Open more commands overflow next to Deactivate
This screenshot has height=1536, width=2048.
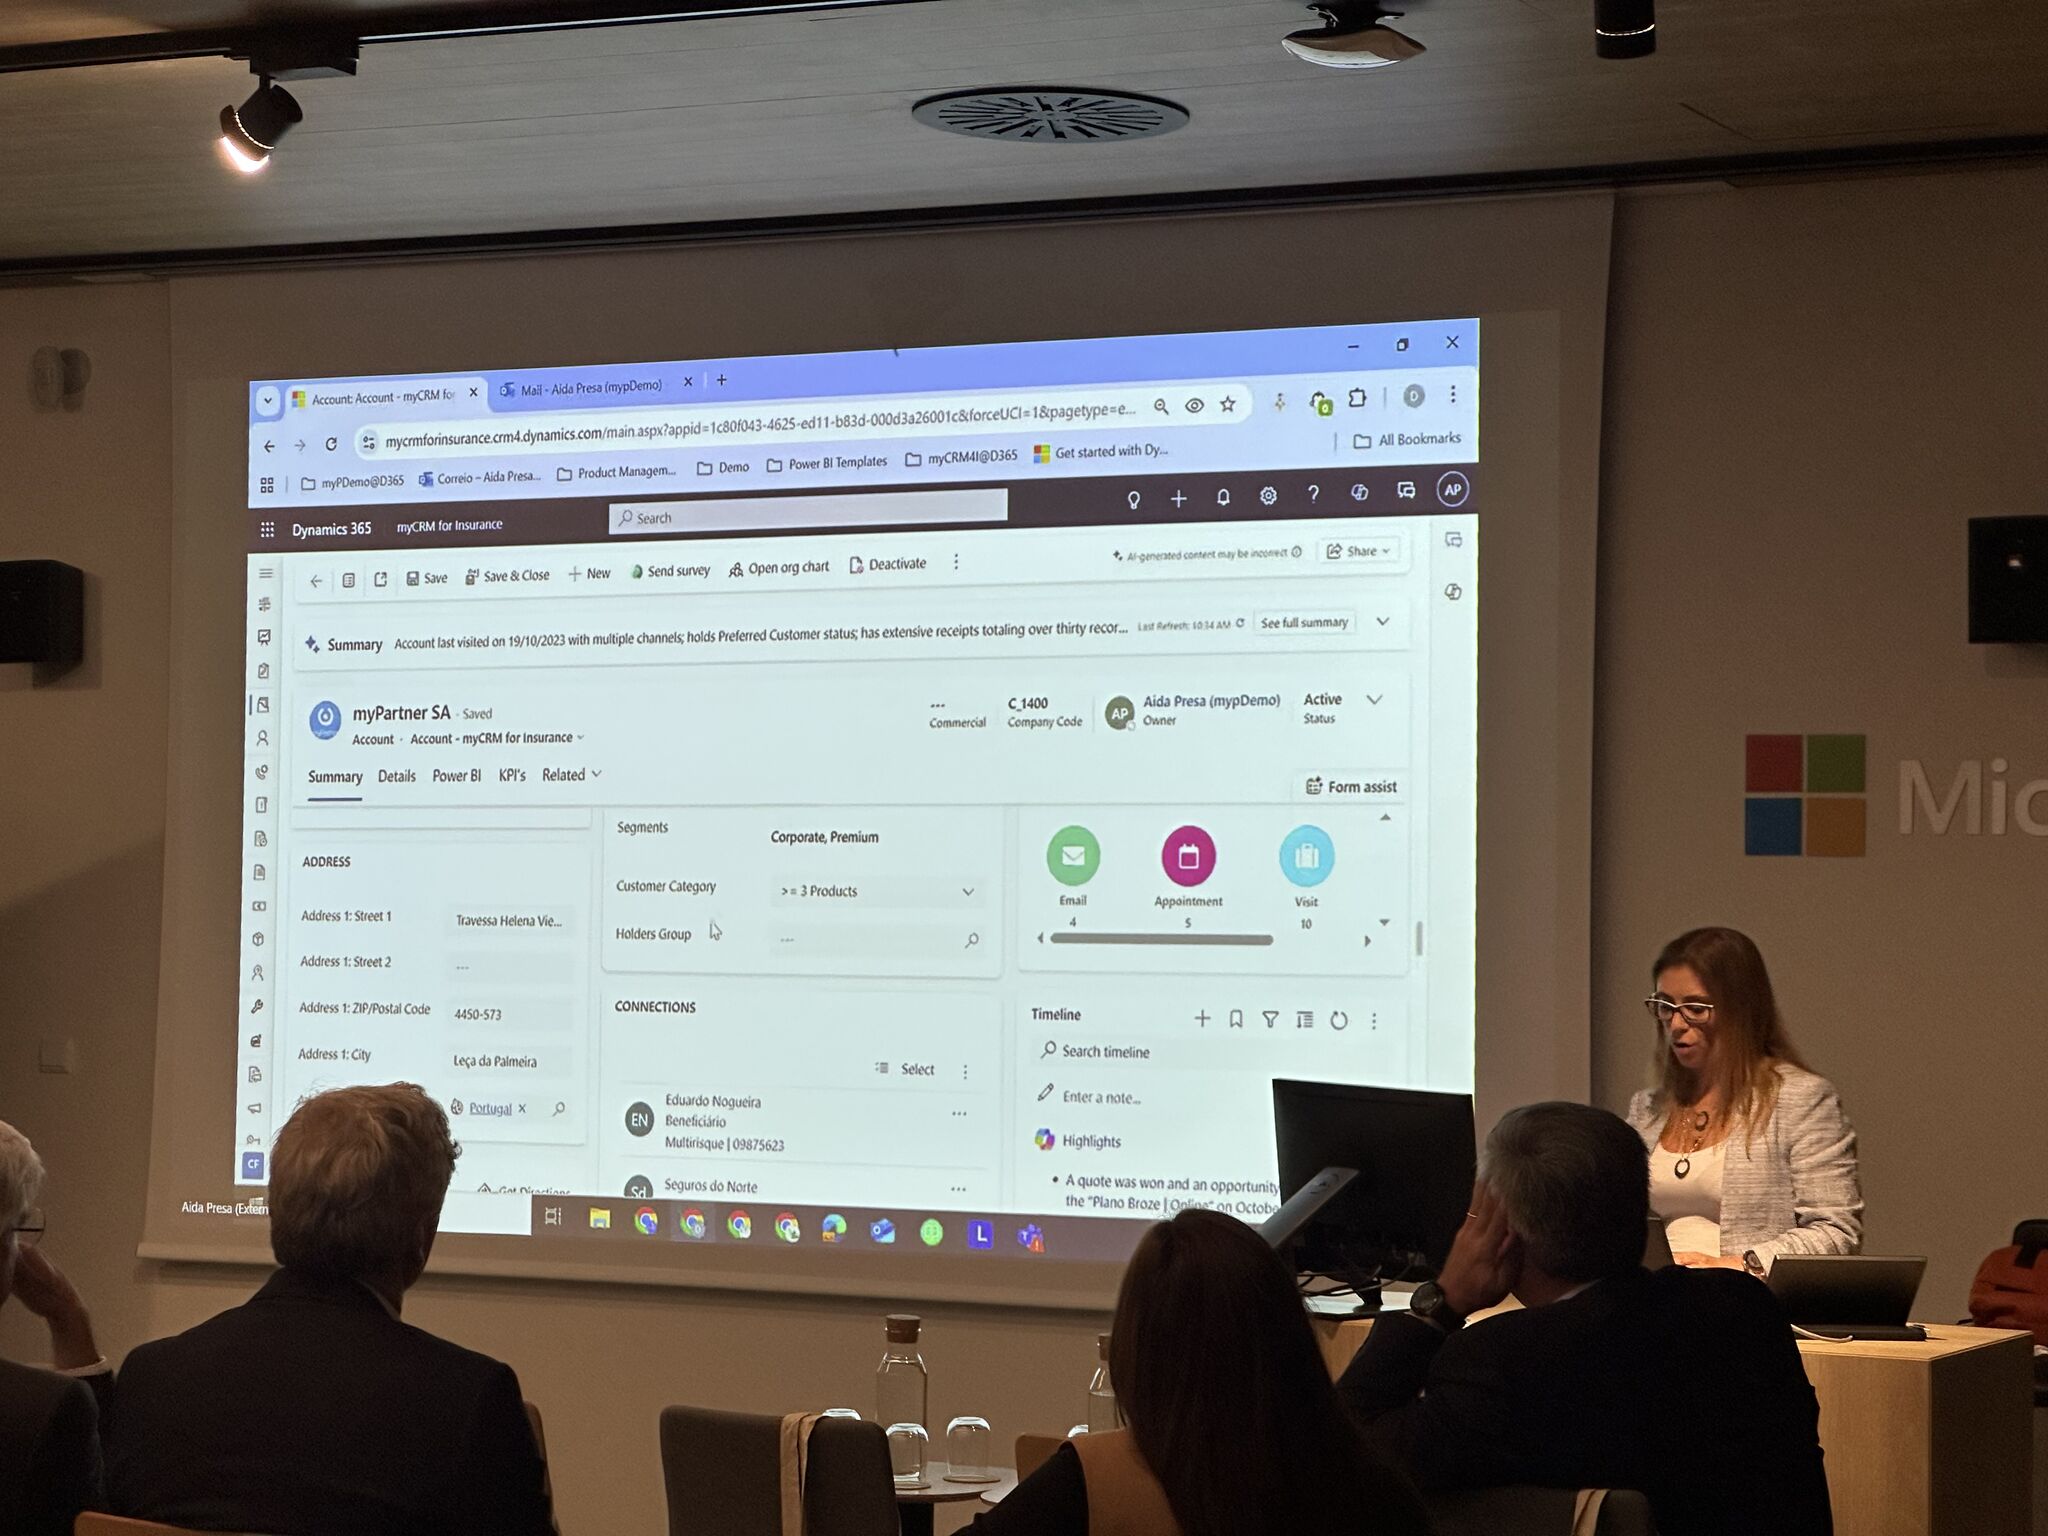click(956, 562)
